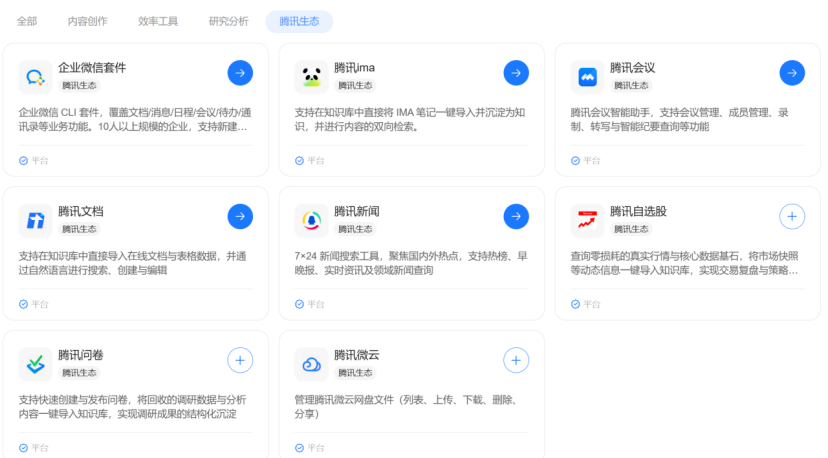Open 腾讯文档 with its arrow button

click(x=240, y=217)
